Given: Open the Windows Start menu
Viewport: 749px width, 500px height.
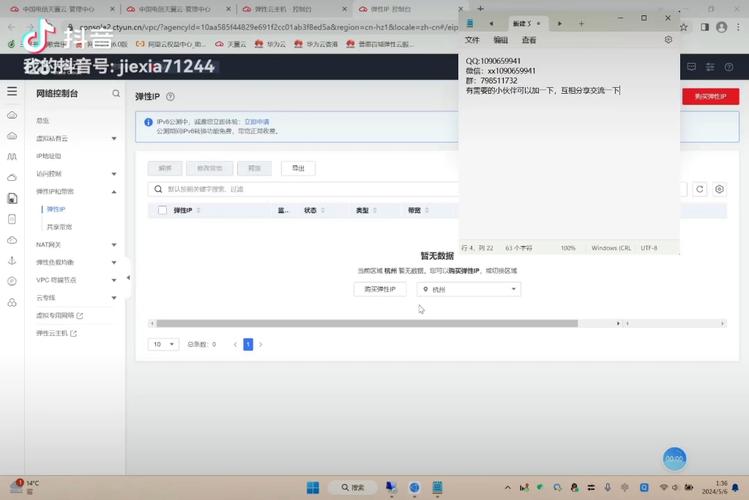Looking at the screenshot, I should 313,488.
